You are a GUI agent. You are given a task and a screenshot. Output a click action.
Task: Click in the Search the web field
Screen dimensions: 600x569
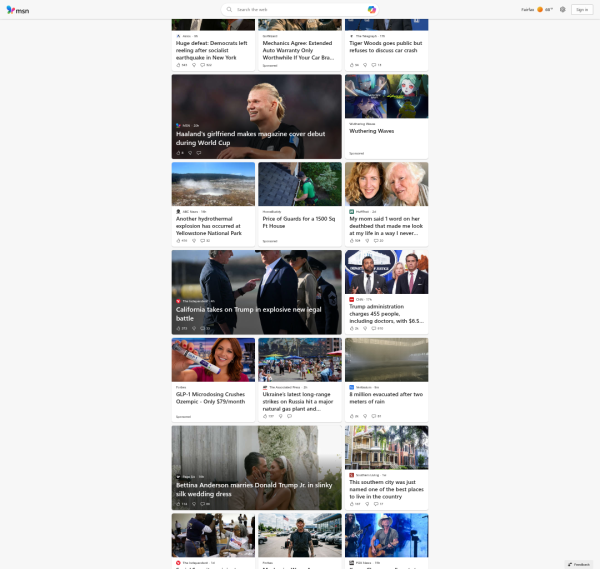(298, 10)
